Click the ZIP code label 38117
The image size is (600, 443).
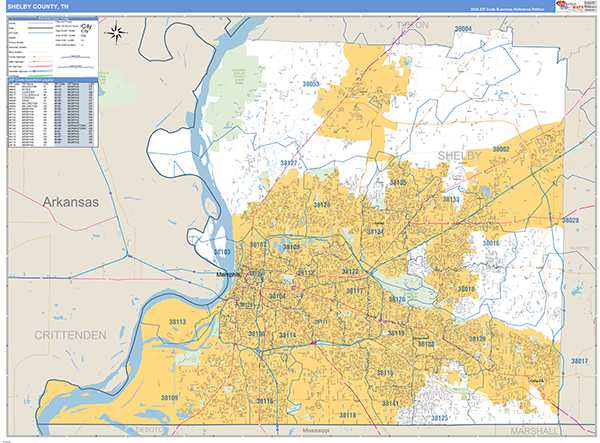(x=355, y=291)
